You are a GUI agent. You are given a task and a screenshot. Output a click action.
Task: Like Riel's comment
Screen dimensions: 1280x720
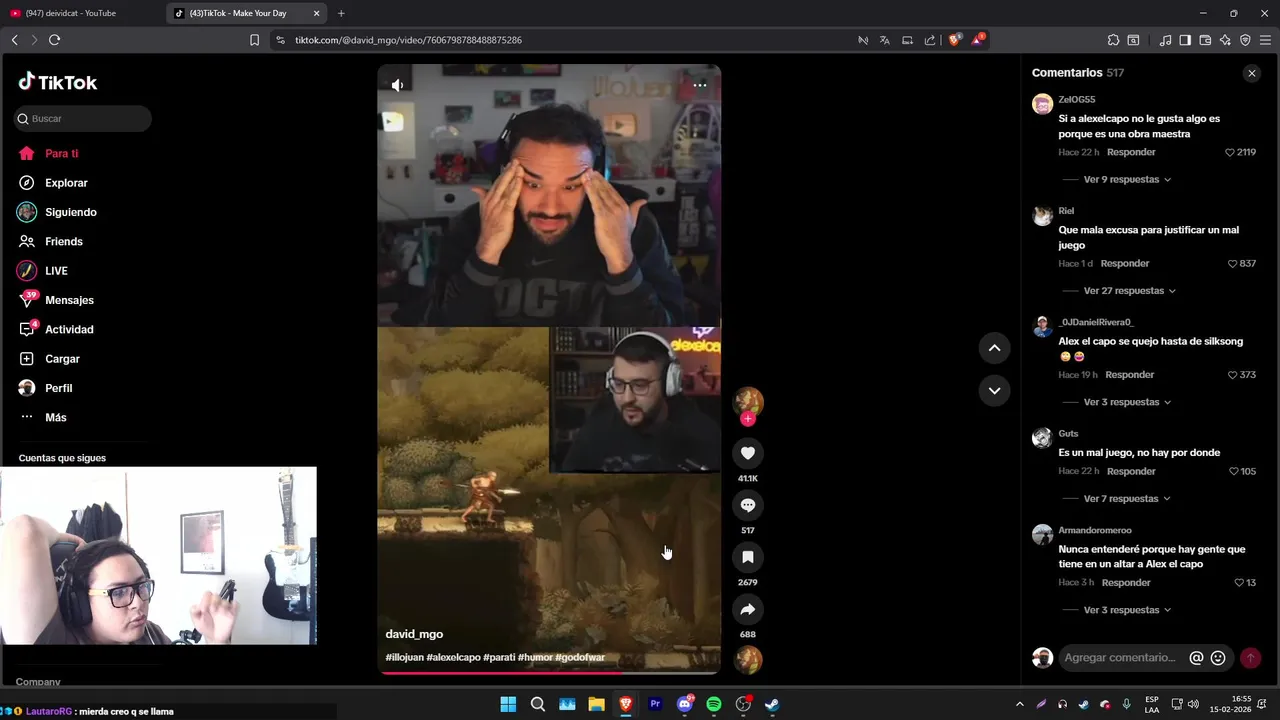click(1233, 264)
